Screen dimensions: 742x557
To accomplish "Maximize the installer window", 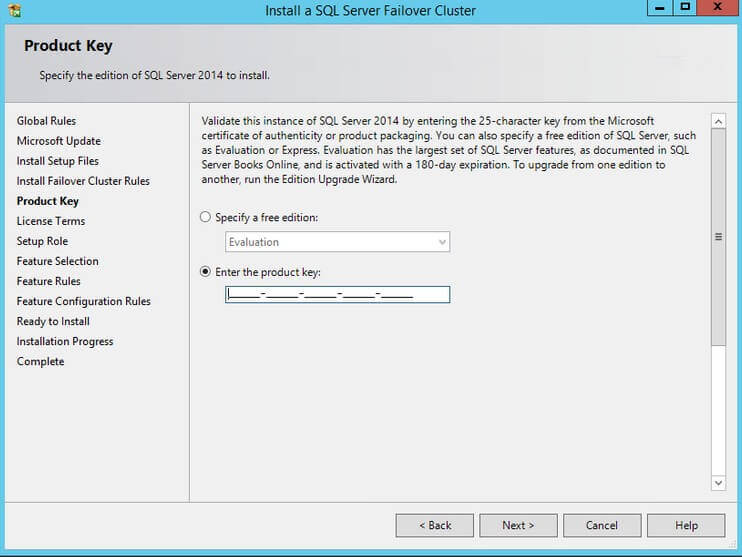I will 685,8.
